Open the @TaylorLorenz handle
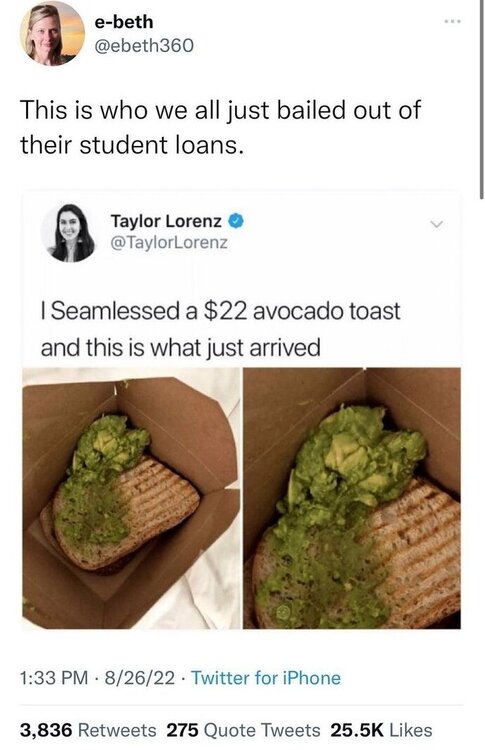This screenshot has height=750, width=485. click(169, 243)
